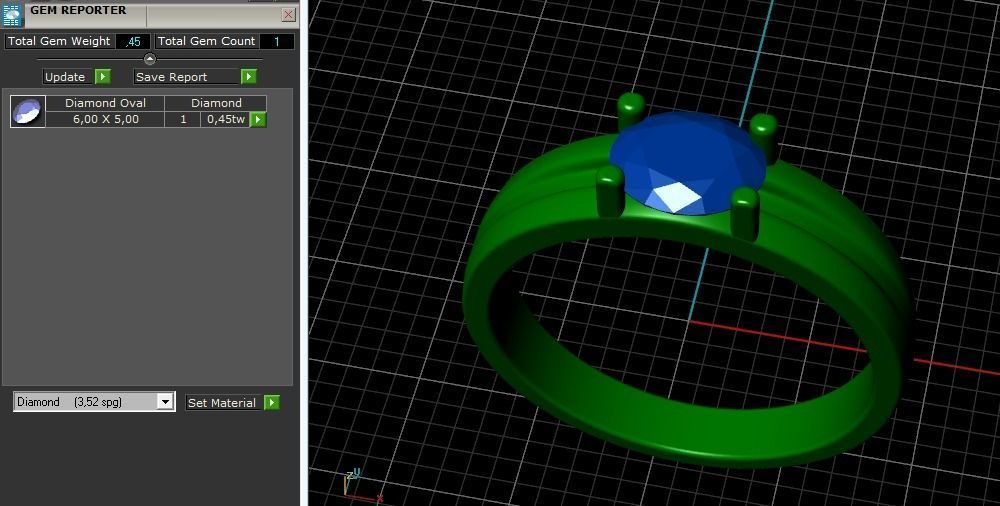Click the 0,45tw weight cell
This screenshot has height=506, width=1000.
pyautogui.click(x=226, y=119)
